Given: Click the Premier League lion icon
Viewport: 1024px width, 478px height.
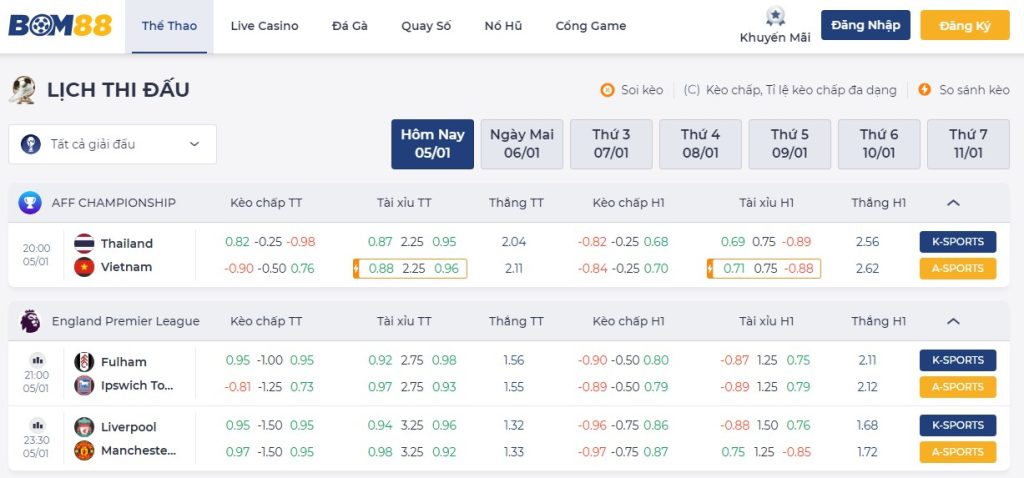Looking at the screenshot, I should (30, 321).
